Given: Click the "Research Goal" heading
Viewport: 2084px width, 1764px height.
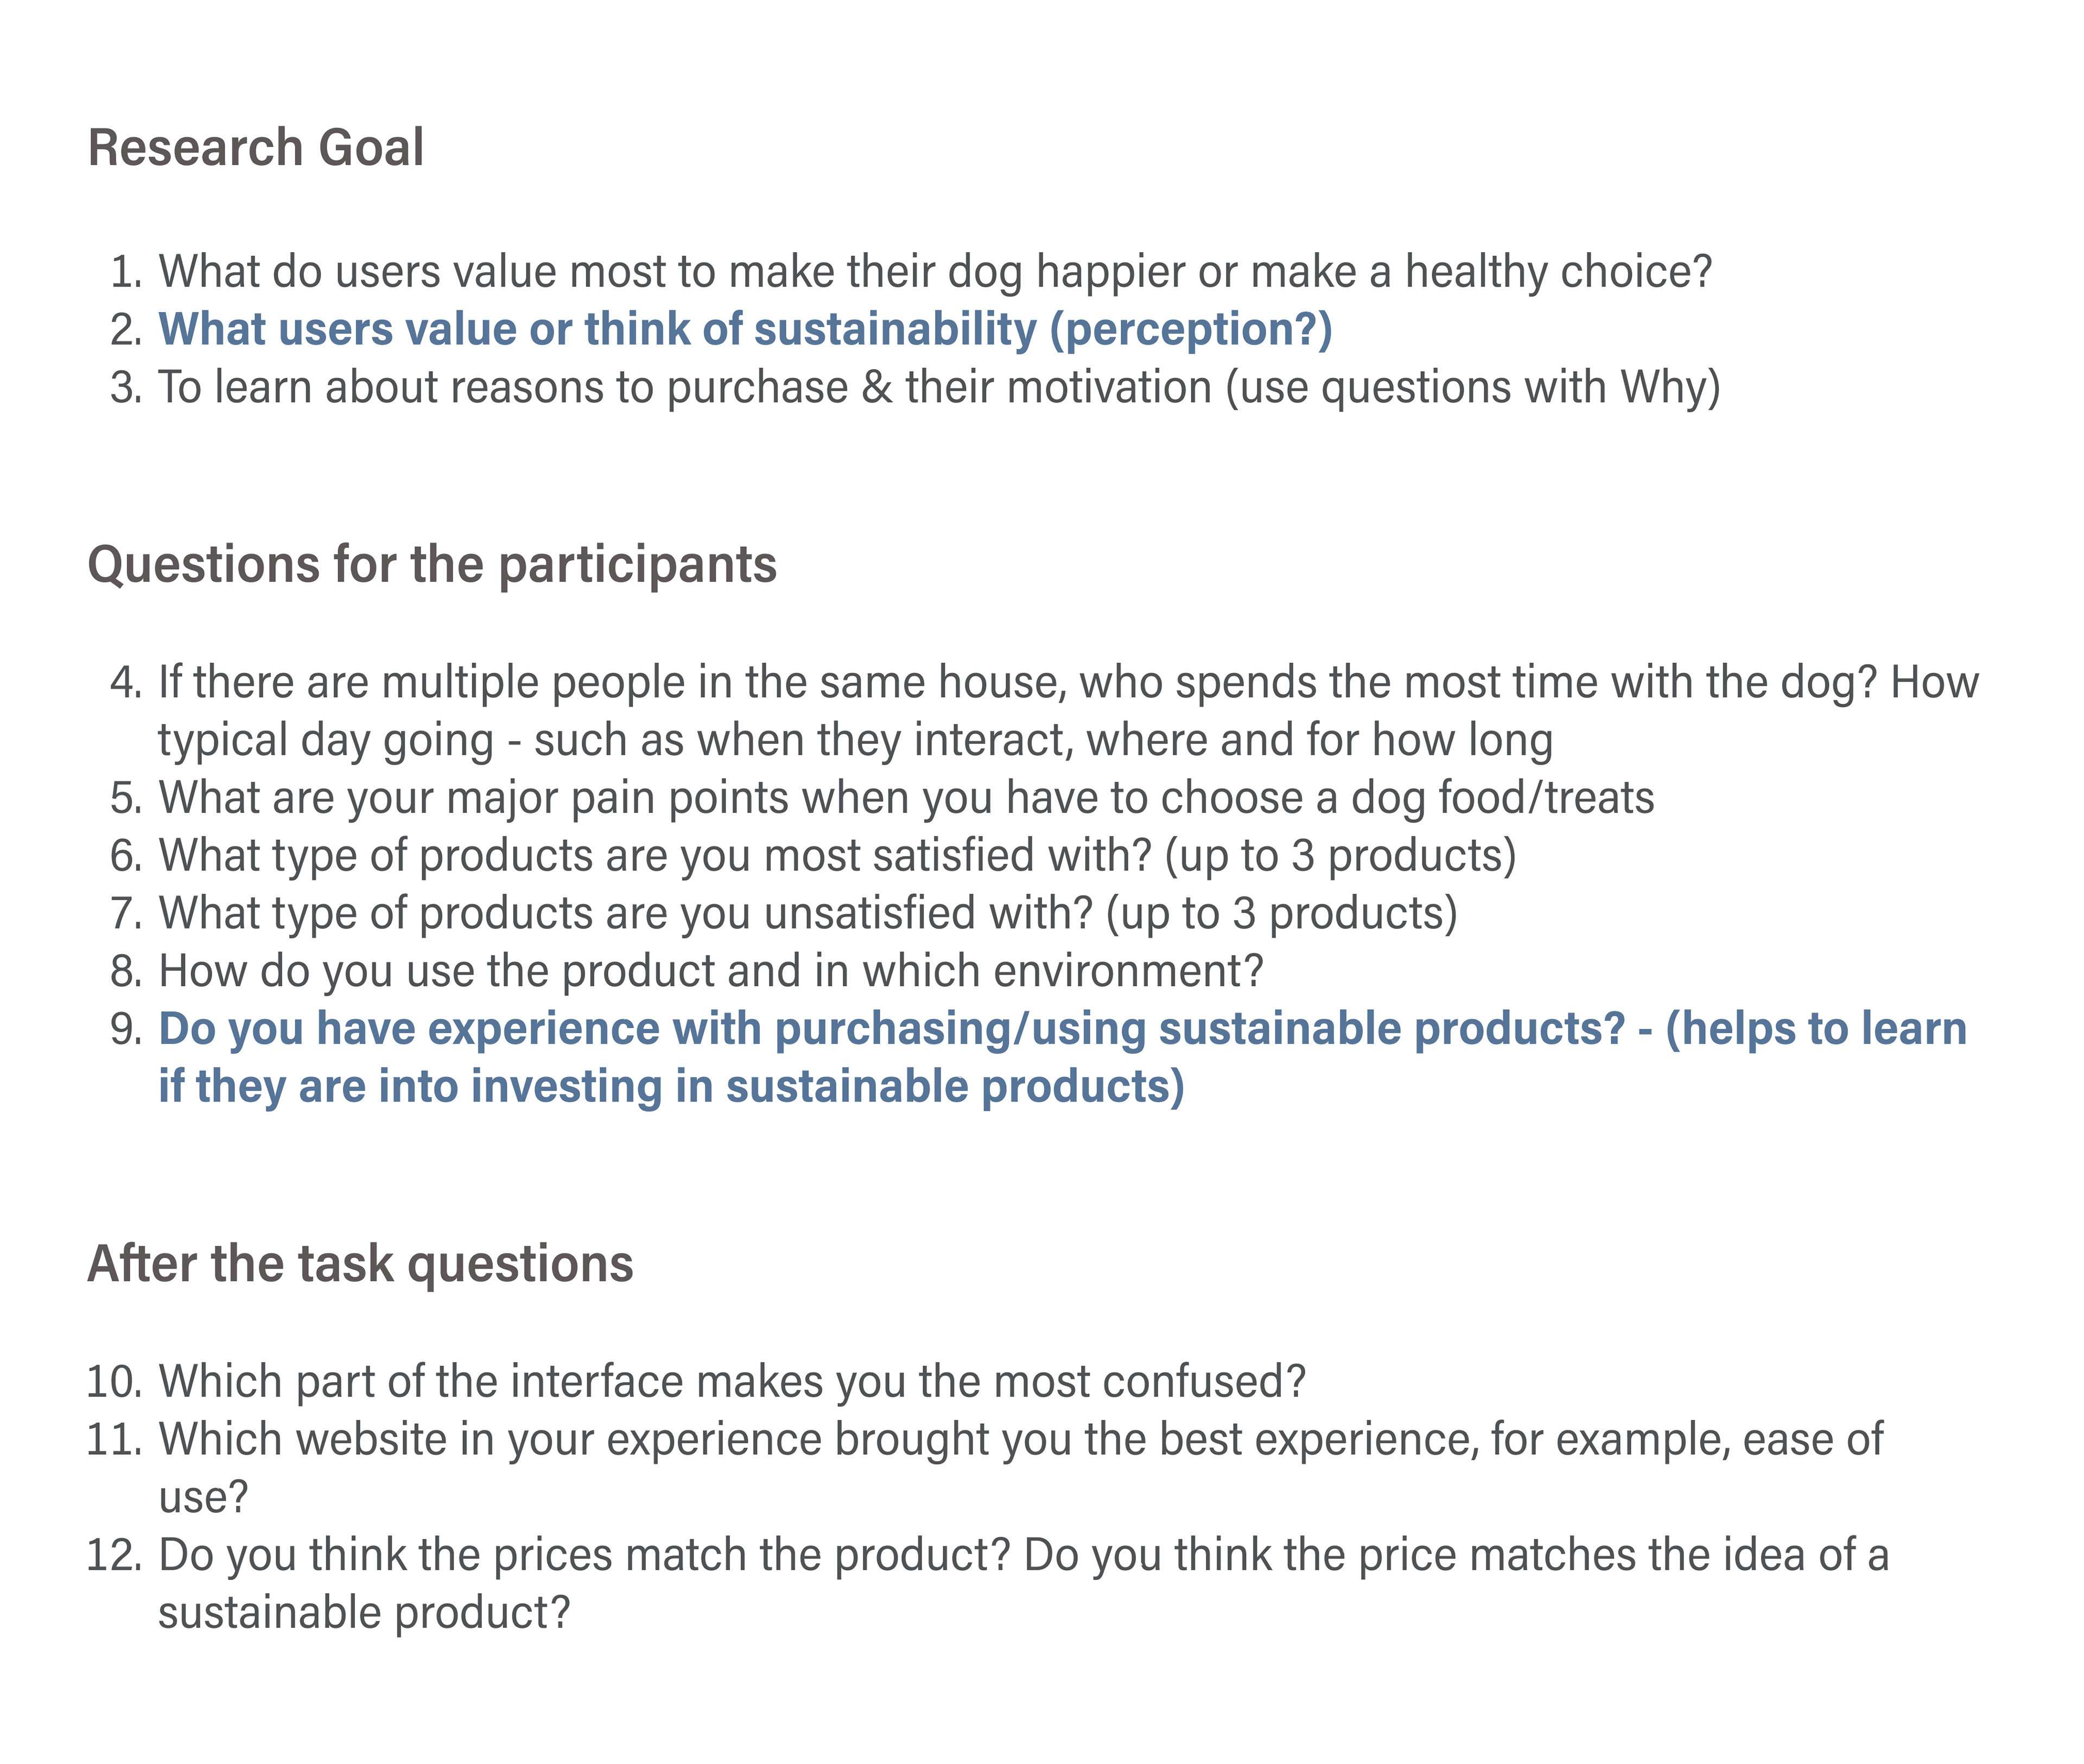Looking at the screenshot, I should tap(256, 148).
